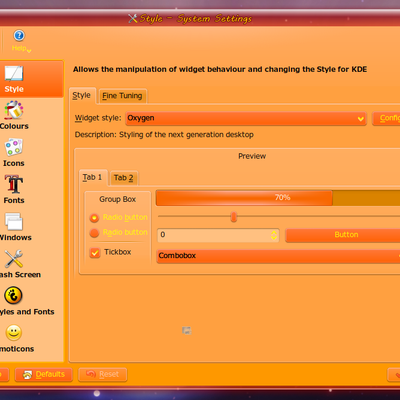The width and height of the screenshot is (400, 400).
Task: Click the preview Button
Action: tap(343, 235)
